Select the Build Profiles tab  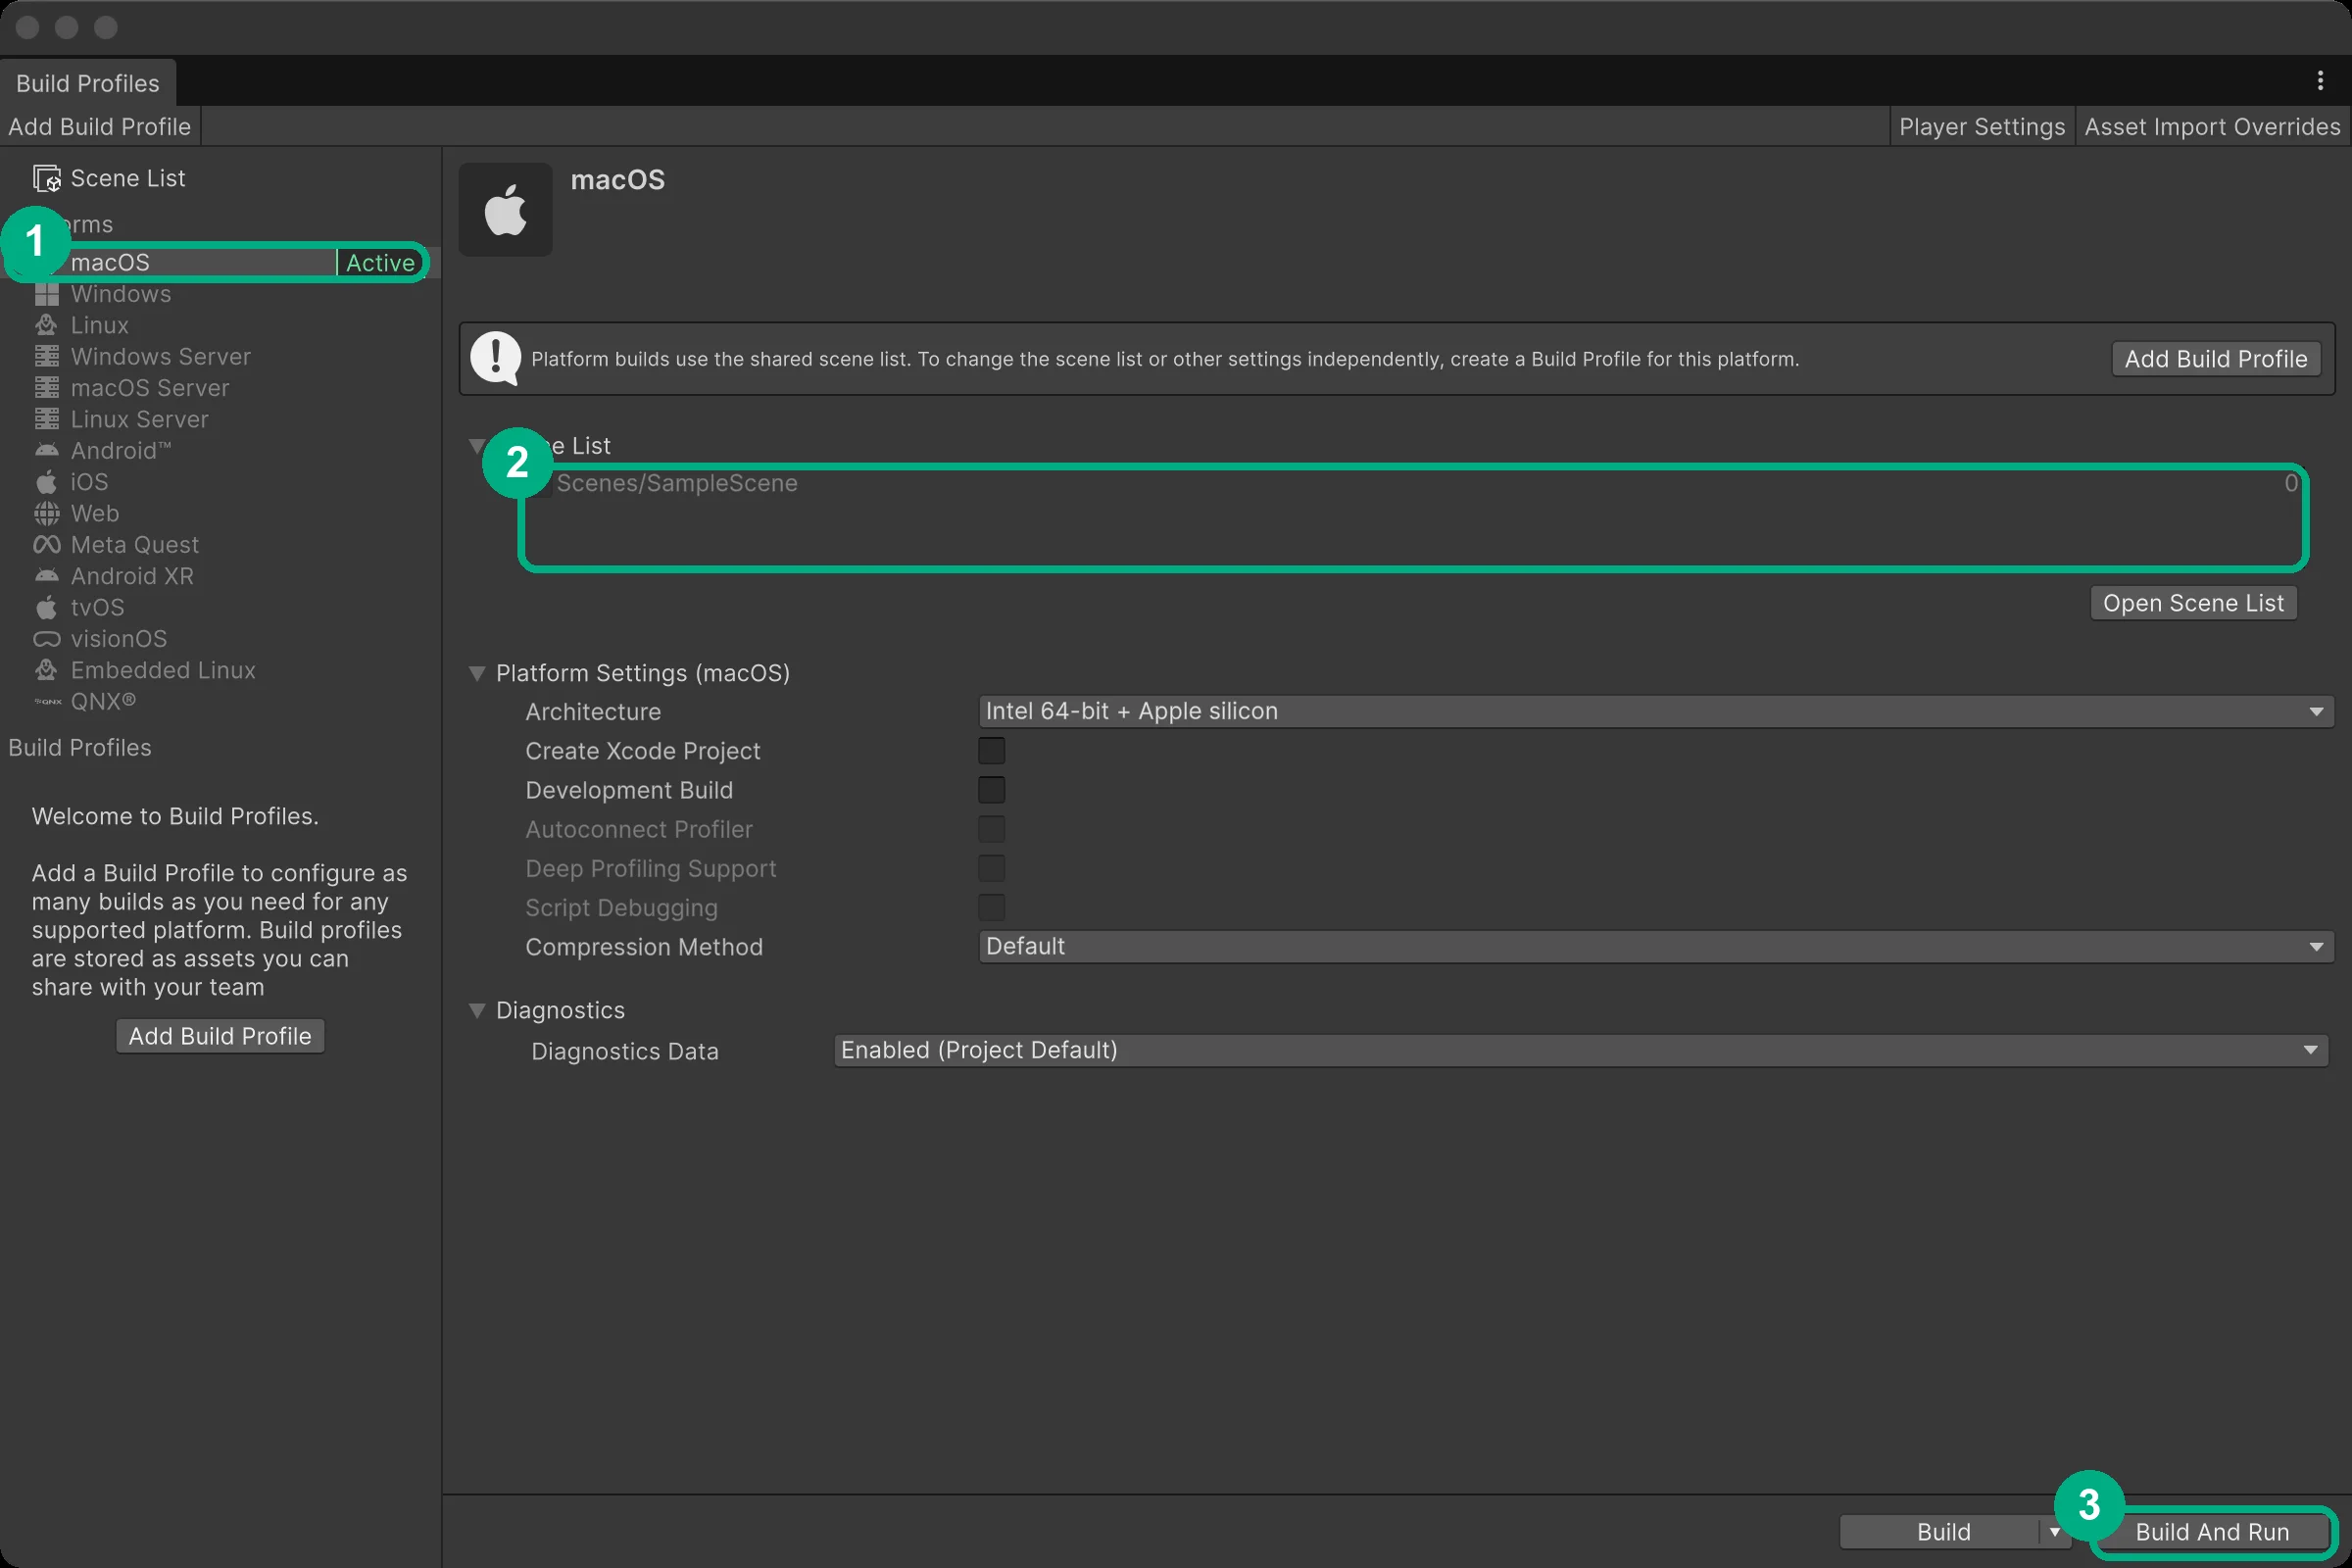click(88, 83)
